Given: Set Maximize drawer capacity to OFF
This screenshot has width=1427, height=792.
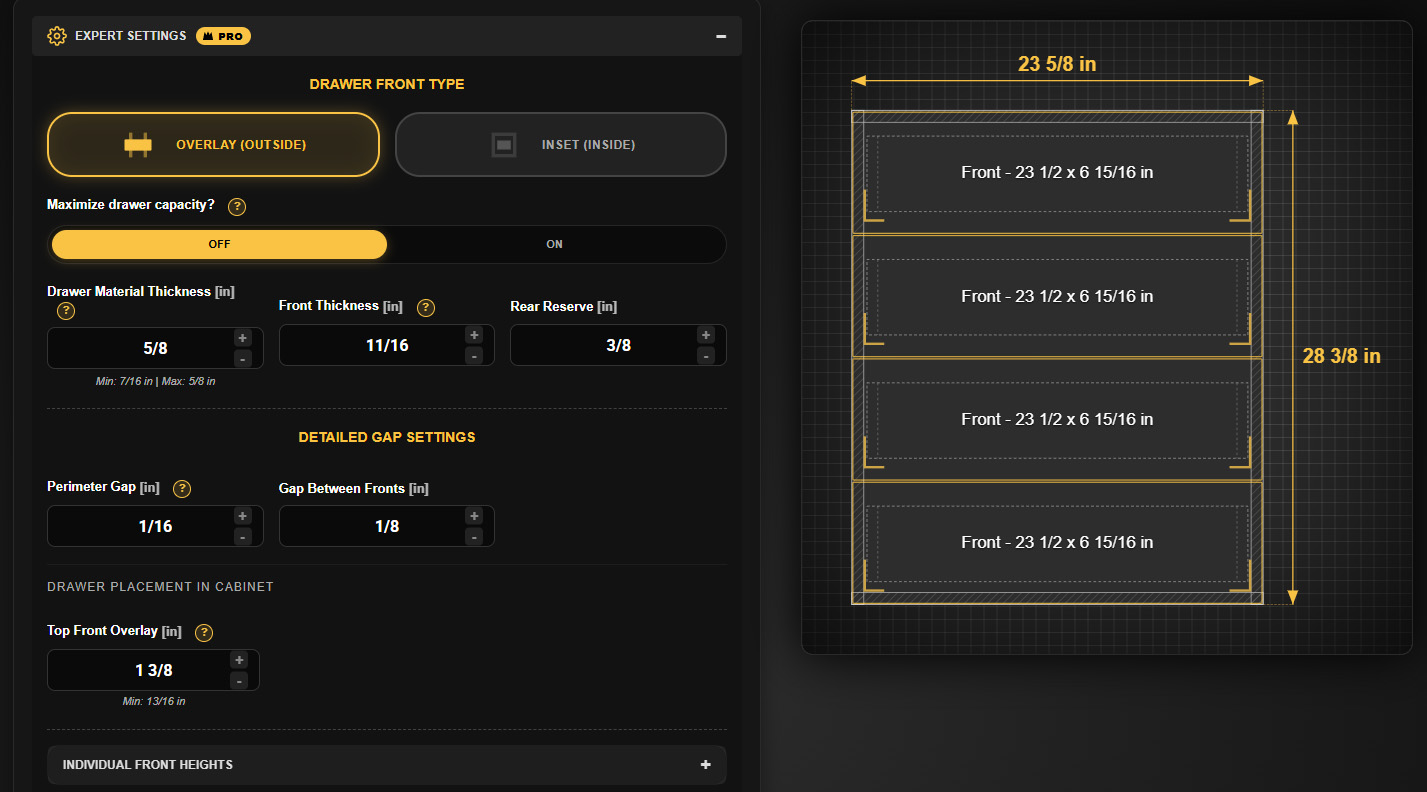Looking at the screenshot, I should (219, 244).
